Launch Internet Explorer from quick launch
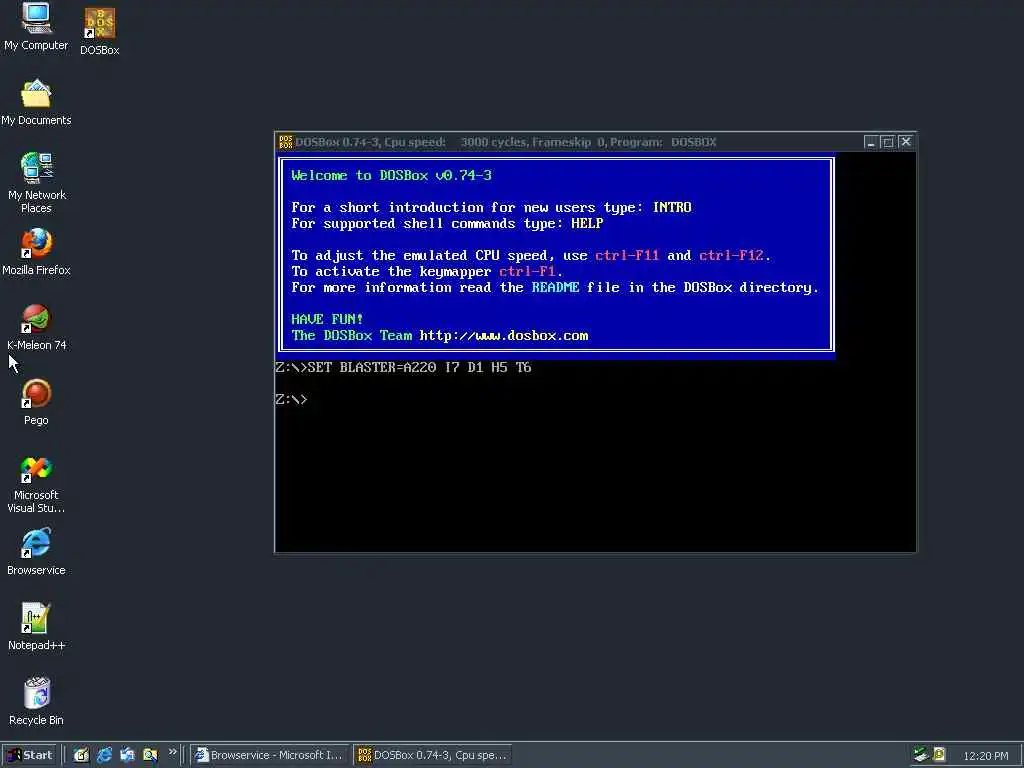Viewport: 1024px width, 768px height. [x=104, y=755]
